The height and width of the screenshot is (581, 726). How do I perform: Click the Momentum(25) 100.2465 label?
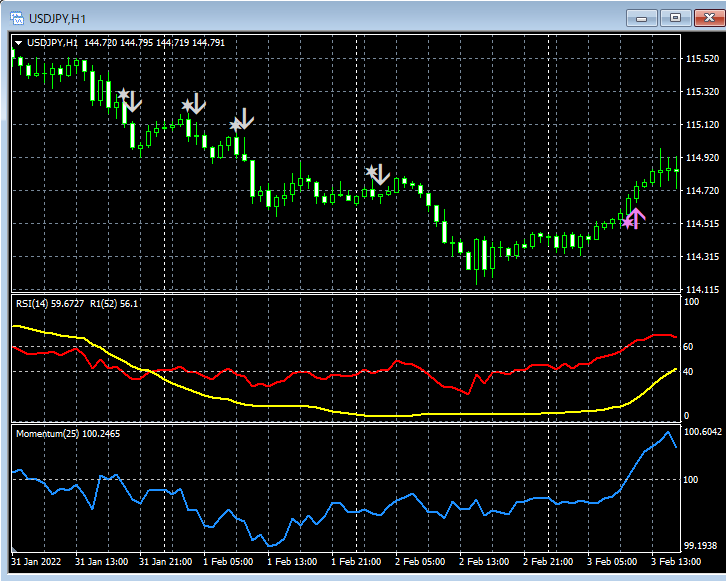point(68,434)
